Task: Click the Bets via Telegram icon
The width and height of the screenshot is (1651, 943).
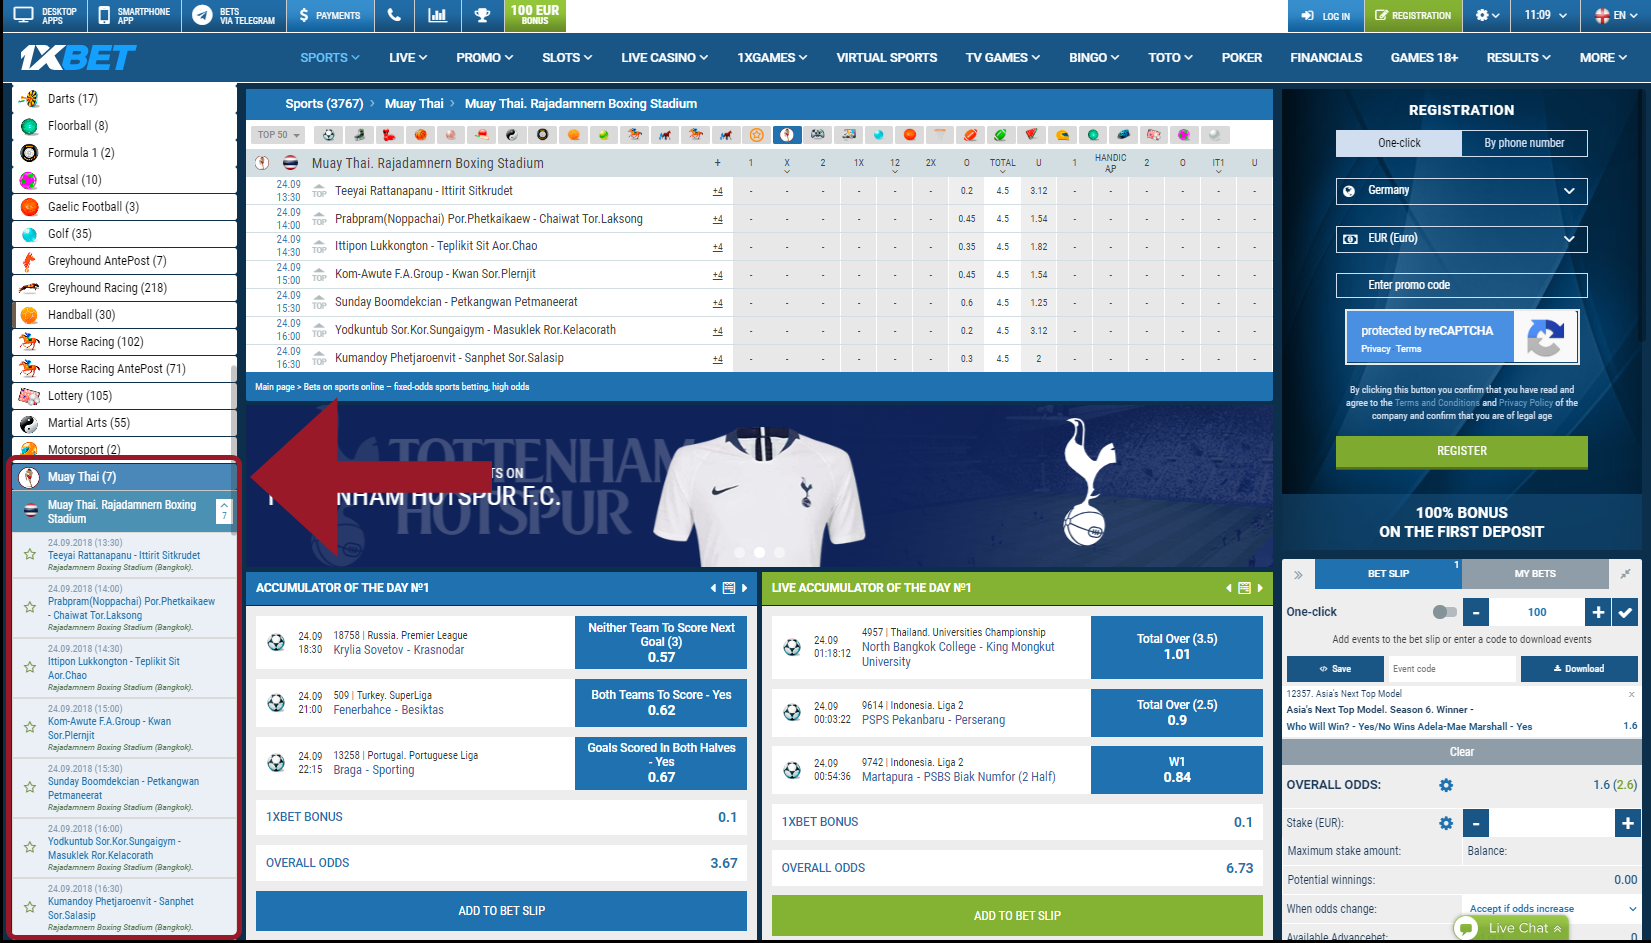Action: tap(202, 15)
